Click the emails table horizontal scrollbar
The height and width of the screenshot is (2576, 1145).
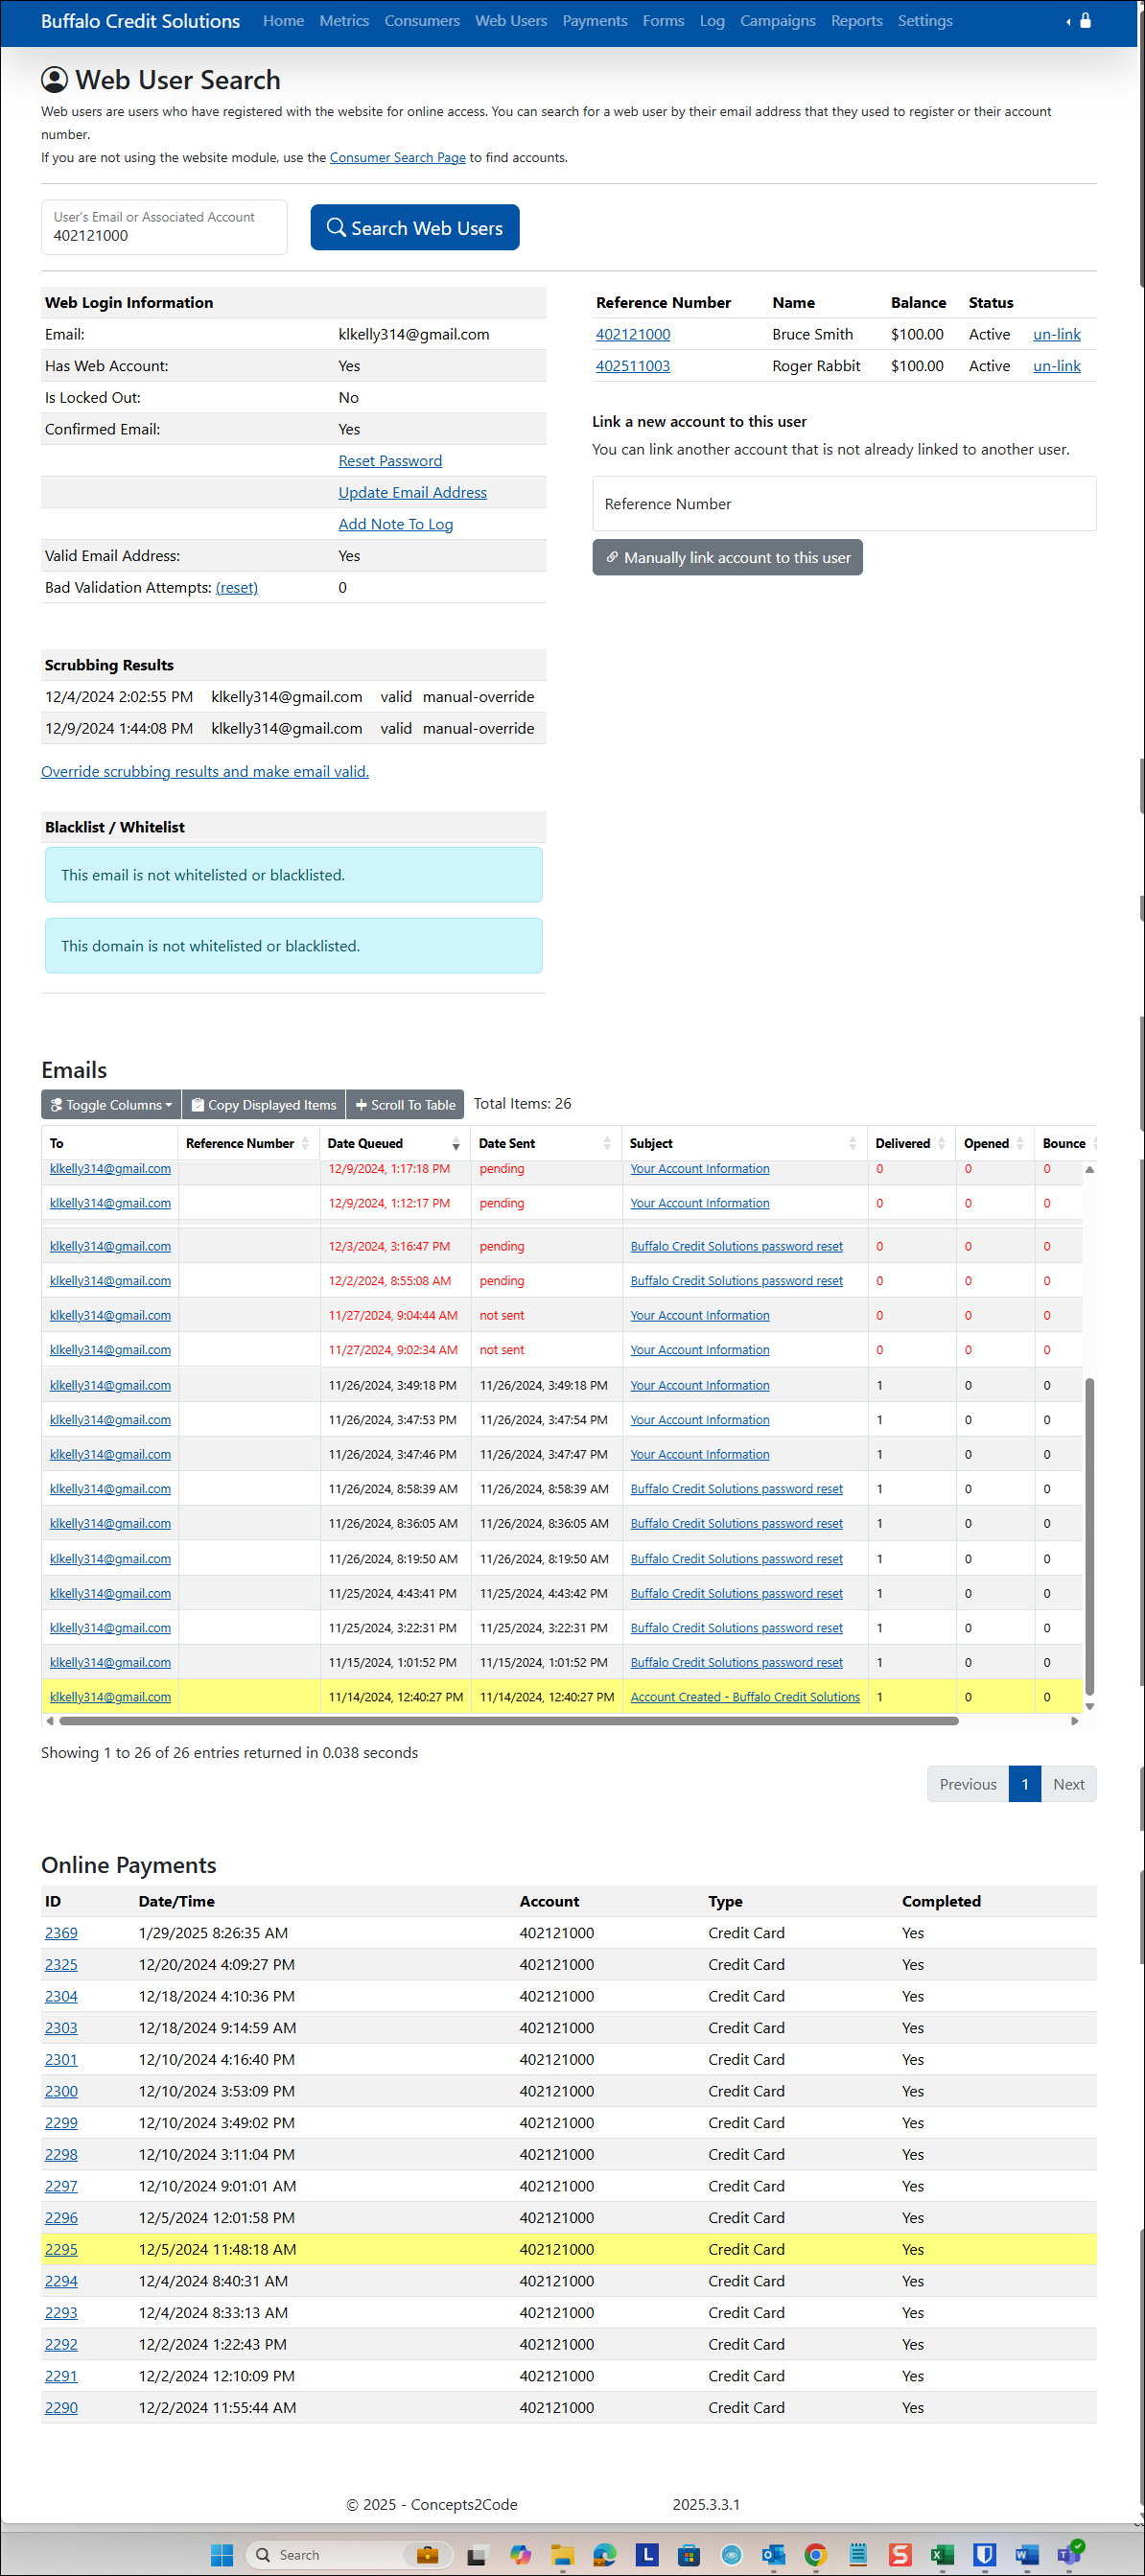coord(509,1721)
